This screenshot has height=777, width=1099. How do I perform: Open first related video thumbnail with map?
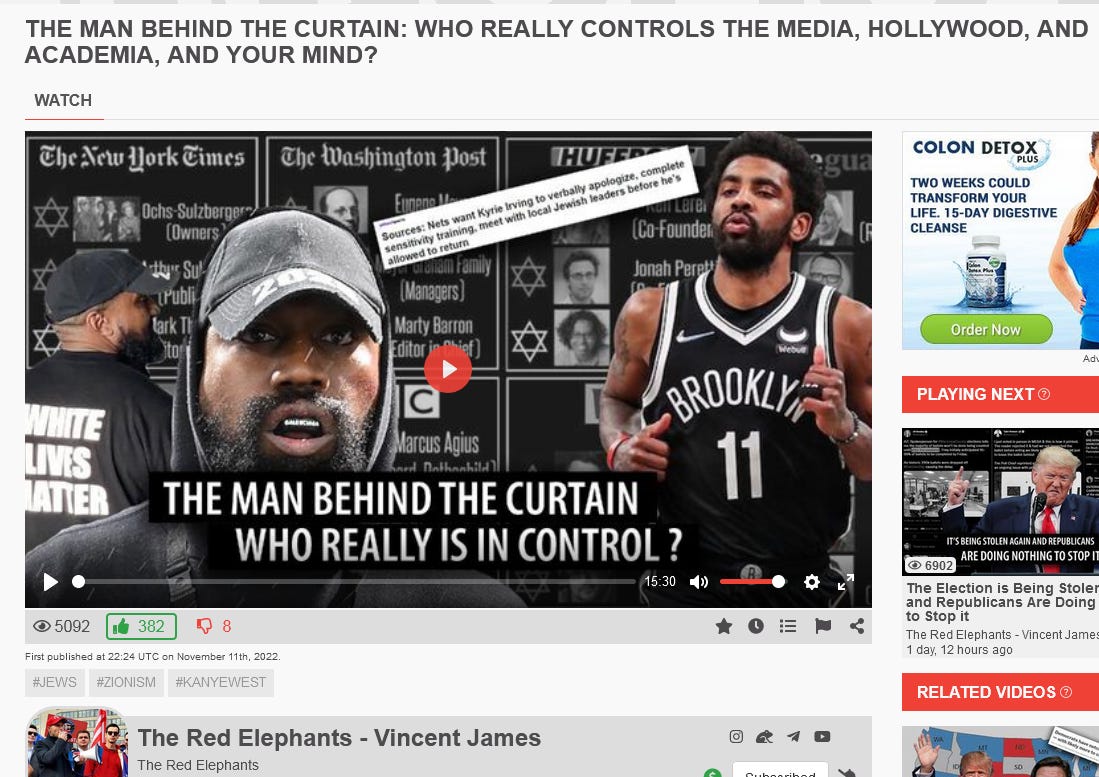pos(1000,751)
